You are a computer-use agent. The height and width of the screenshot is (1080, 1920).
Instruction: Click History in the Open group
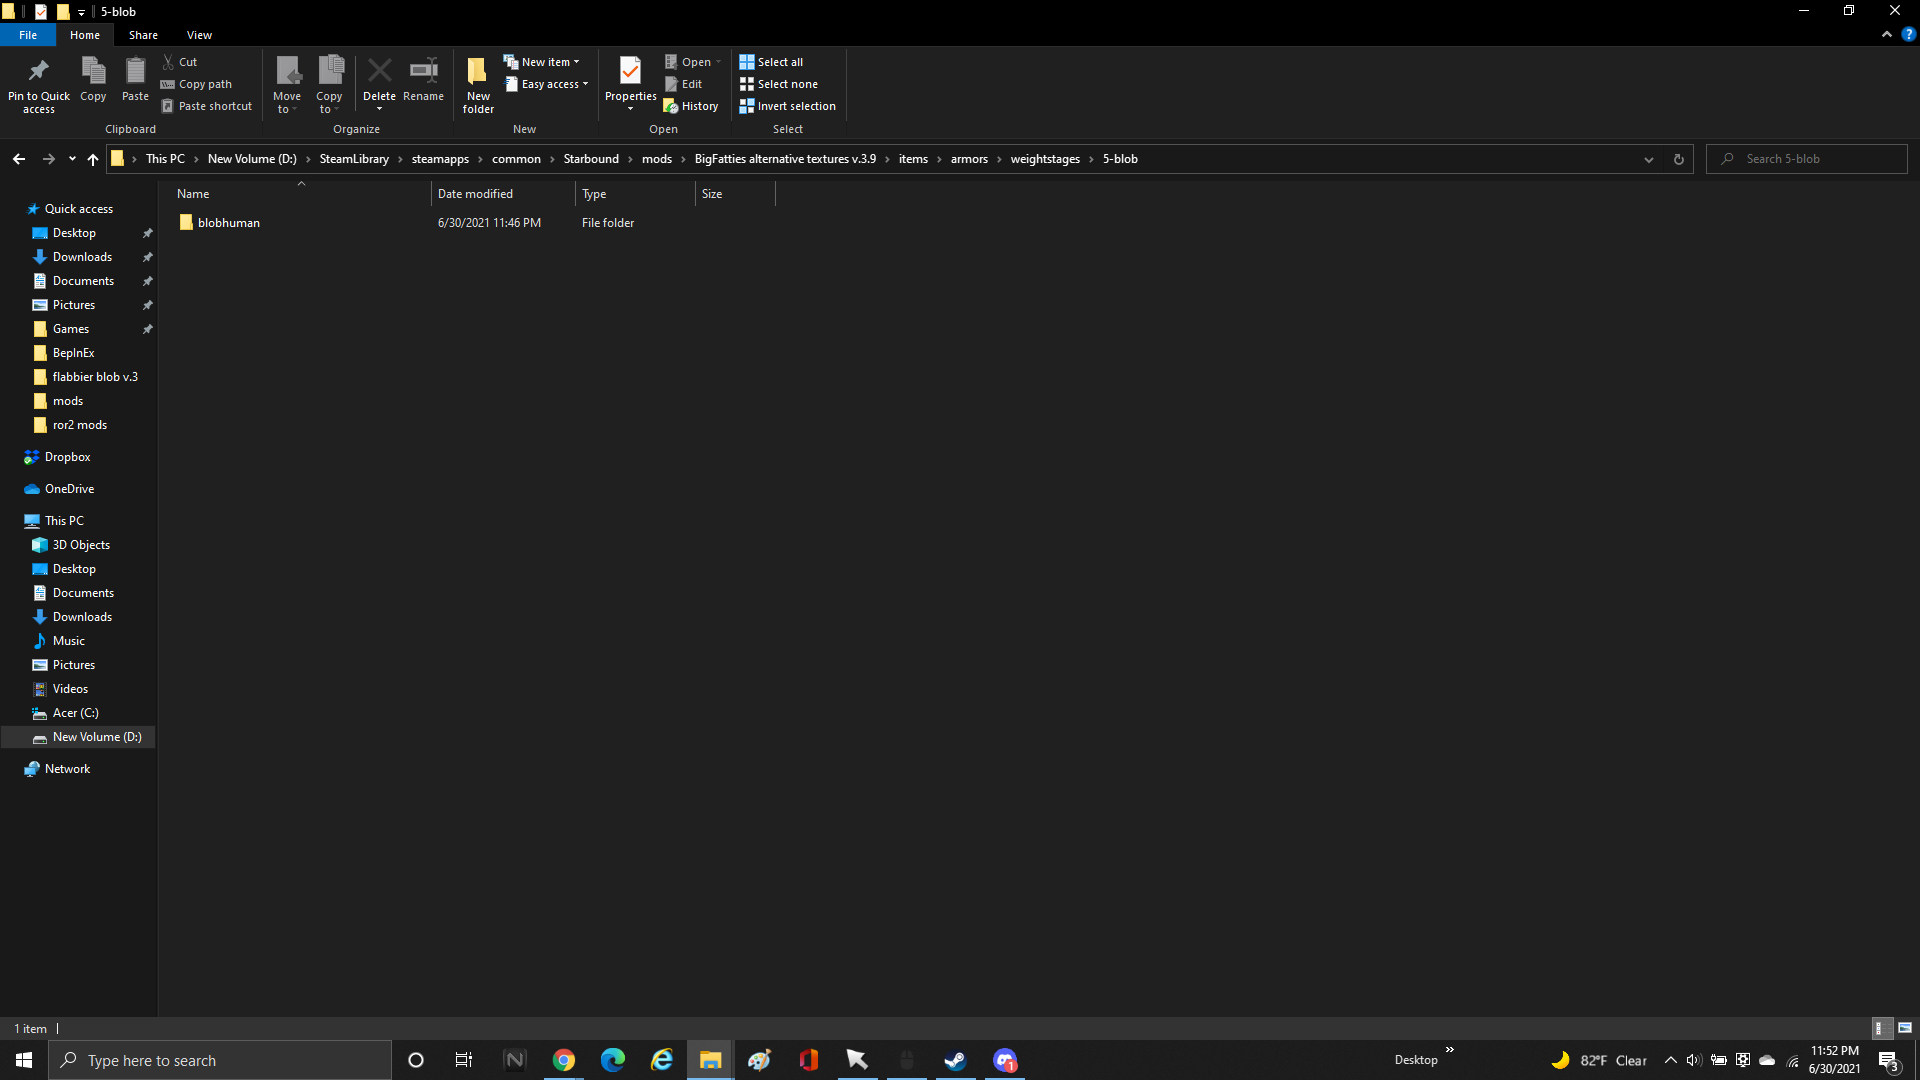(x=691, y=106)
